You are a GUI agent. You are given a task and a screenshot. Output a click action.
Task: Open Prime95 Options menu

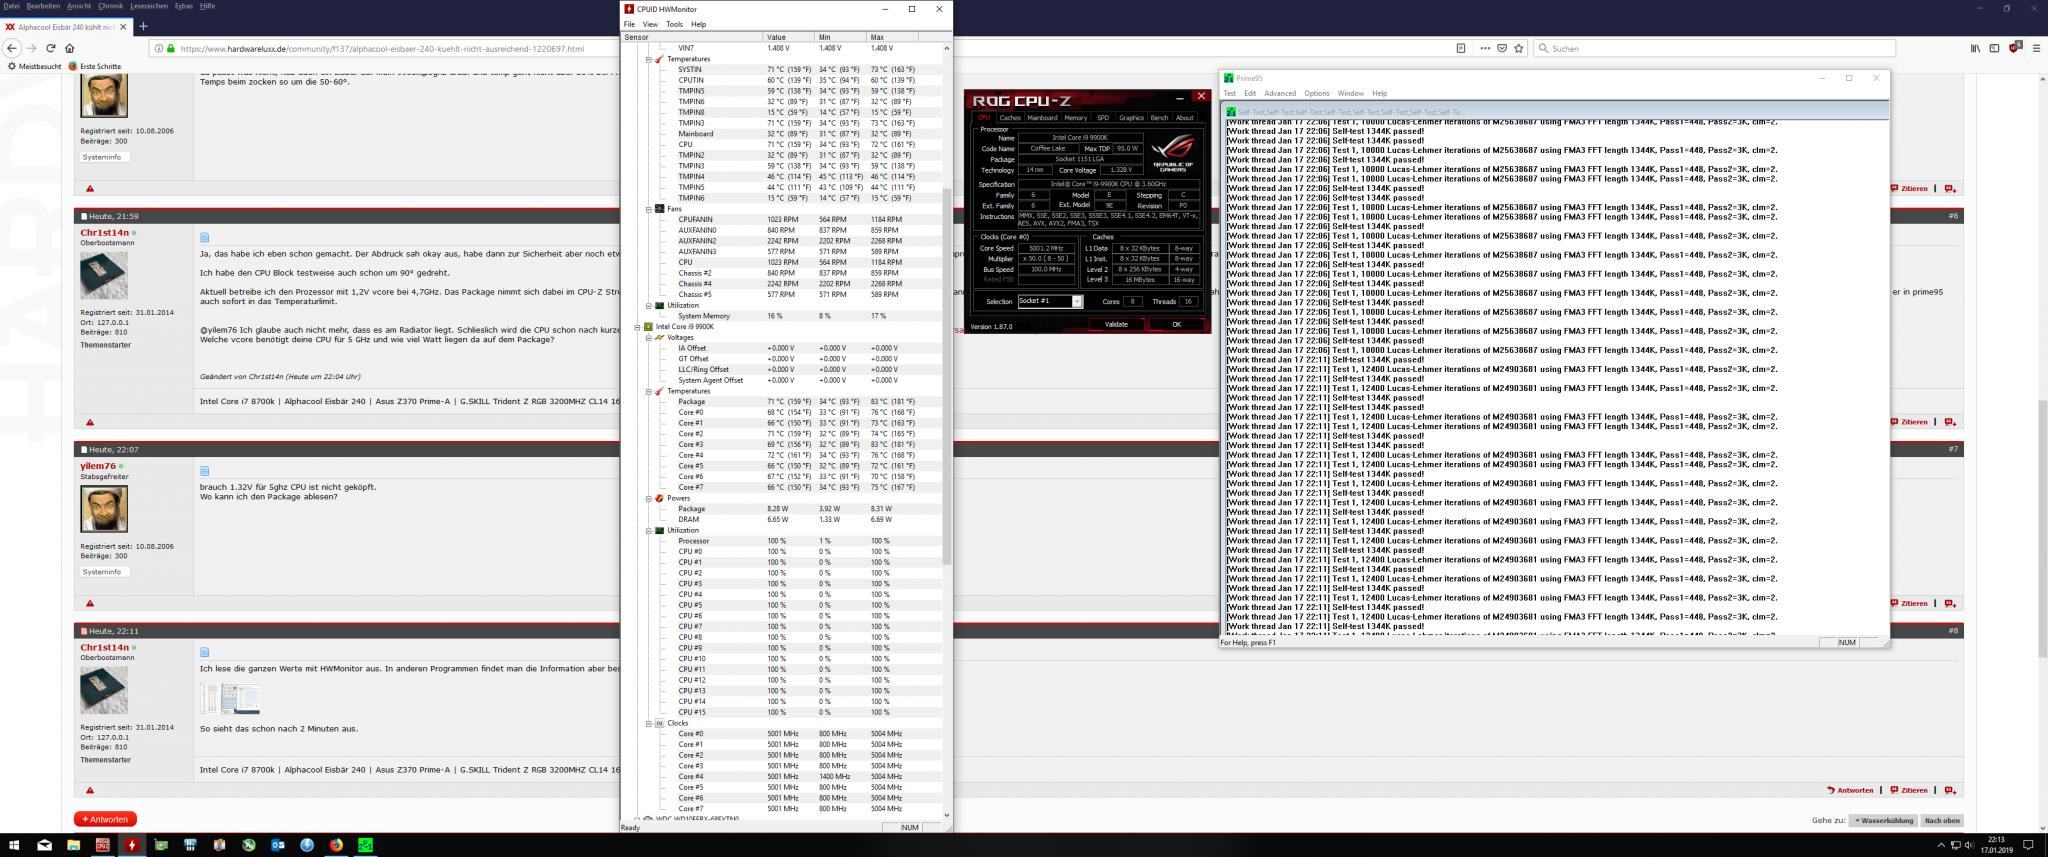(x=1317, y=93)
